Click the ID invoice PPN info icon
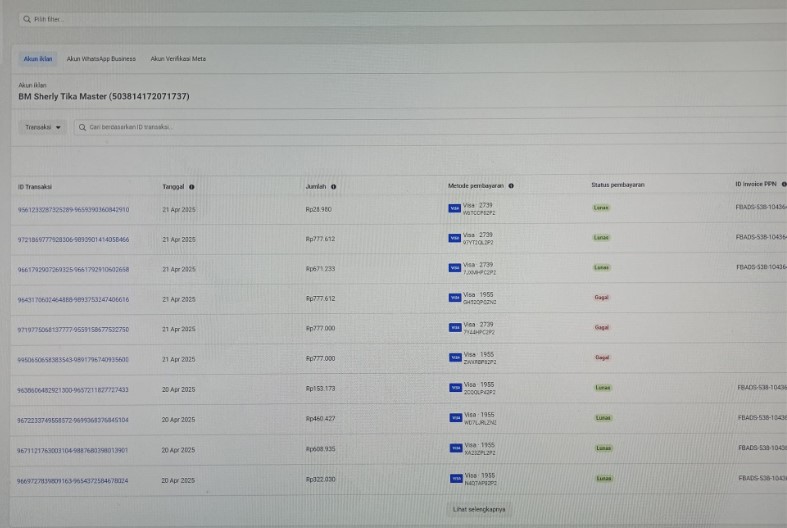 [783, 185]
